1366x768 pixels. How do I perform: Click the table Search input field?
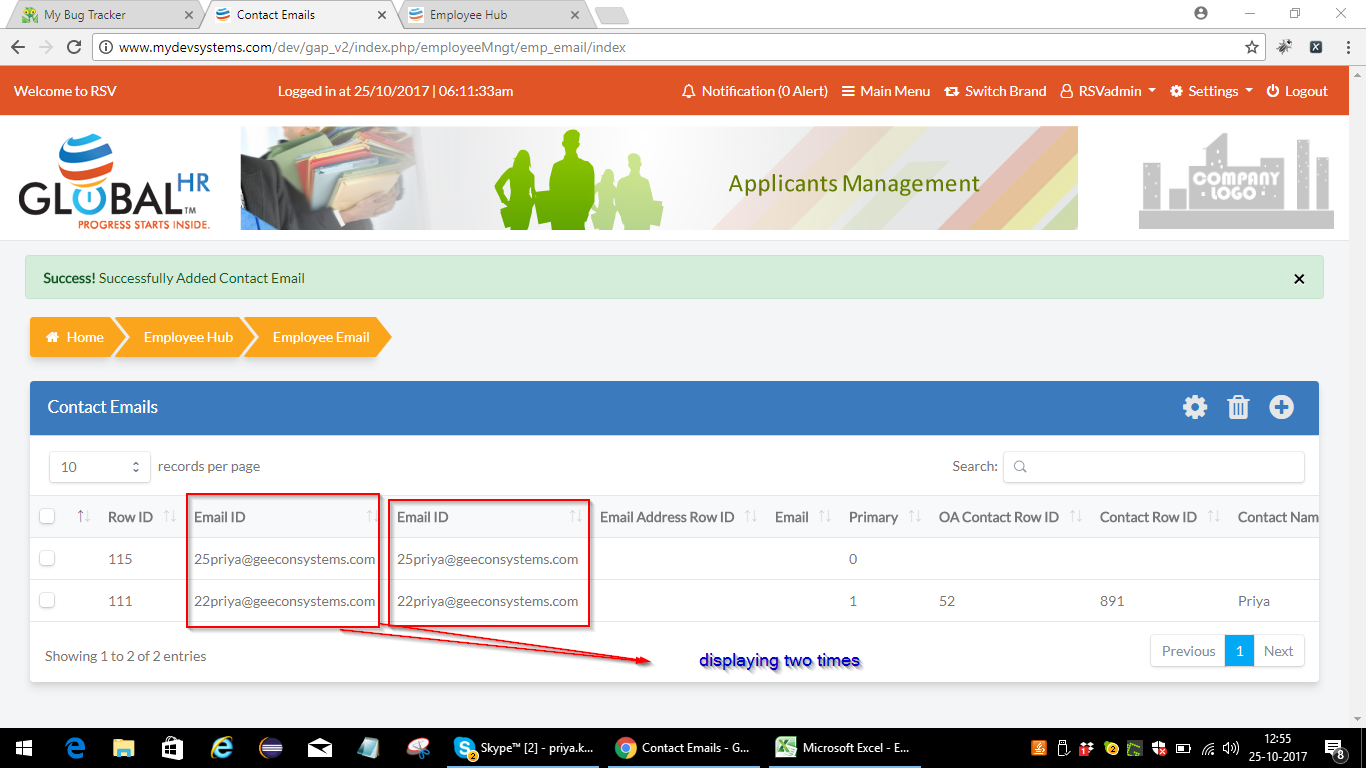pos(1153,467)
